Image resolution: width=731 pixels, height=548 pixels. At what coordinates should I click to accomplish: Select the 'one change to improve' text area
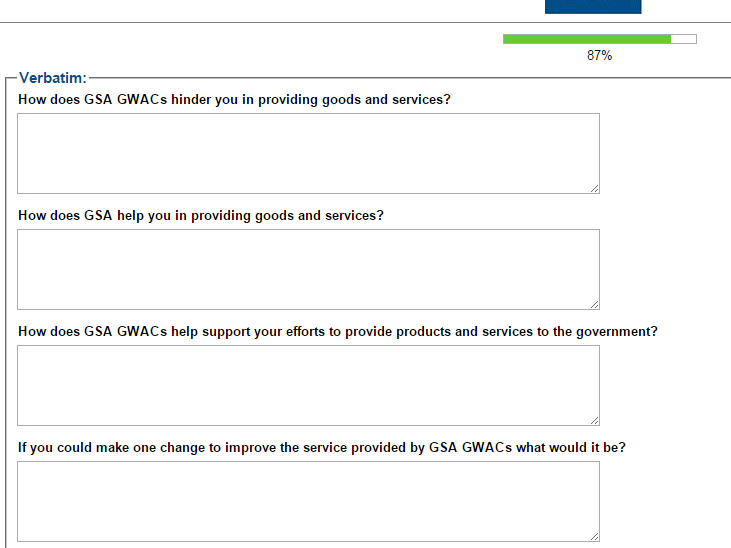pyautogui.click(x=308, y=501)
